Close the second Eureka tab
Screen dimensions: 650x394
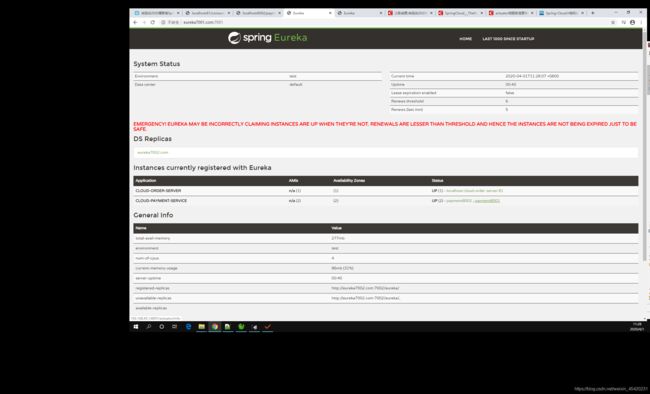click(x=381, y=13)
